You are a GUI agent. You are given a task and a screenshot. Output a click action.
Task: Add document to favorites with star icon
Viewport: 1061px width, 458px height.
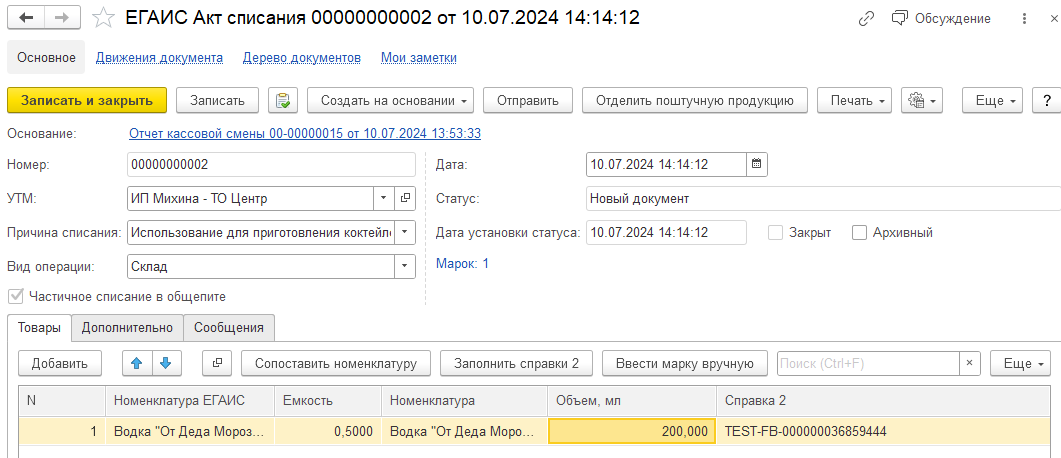point(103,18)
